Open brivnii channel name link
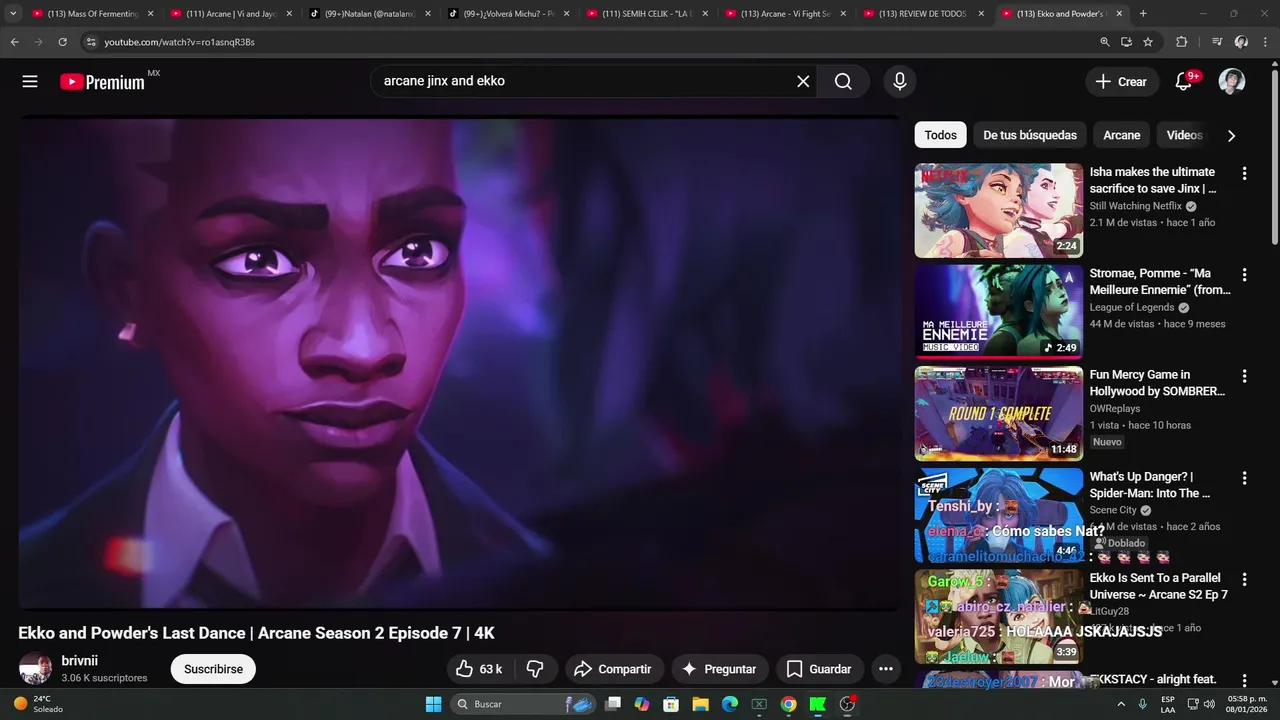Screen dimensions: 1280x720 pyautogui.click(x=80, y=661)
